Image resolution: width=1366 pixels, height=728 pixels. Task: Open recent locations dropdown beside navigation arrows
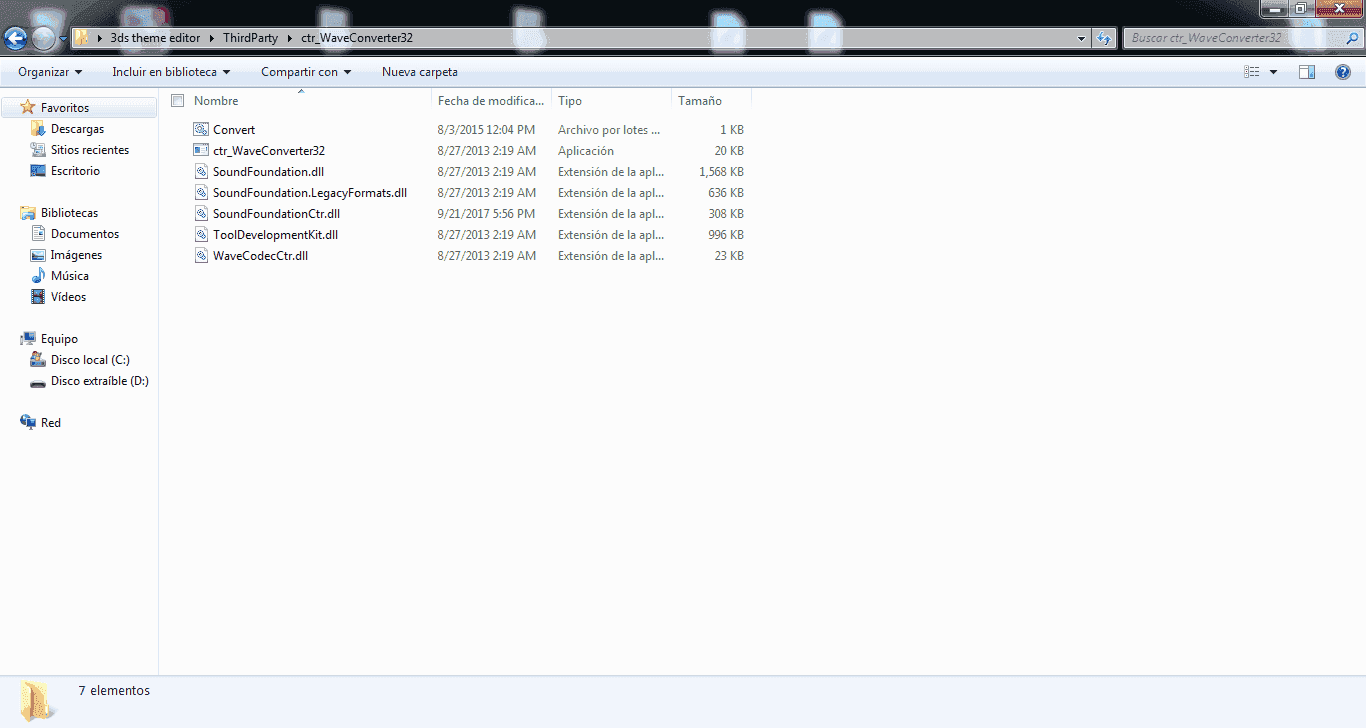[x=64, y=39]
